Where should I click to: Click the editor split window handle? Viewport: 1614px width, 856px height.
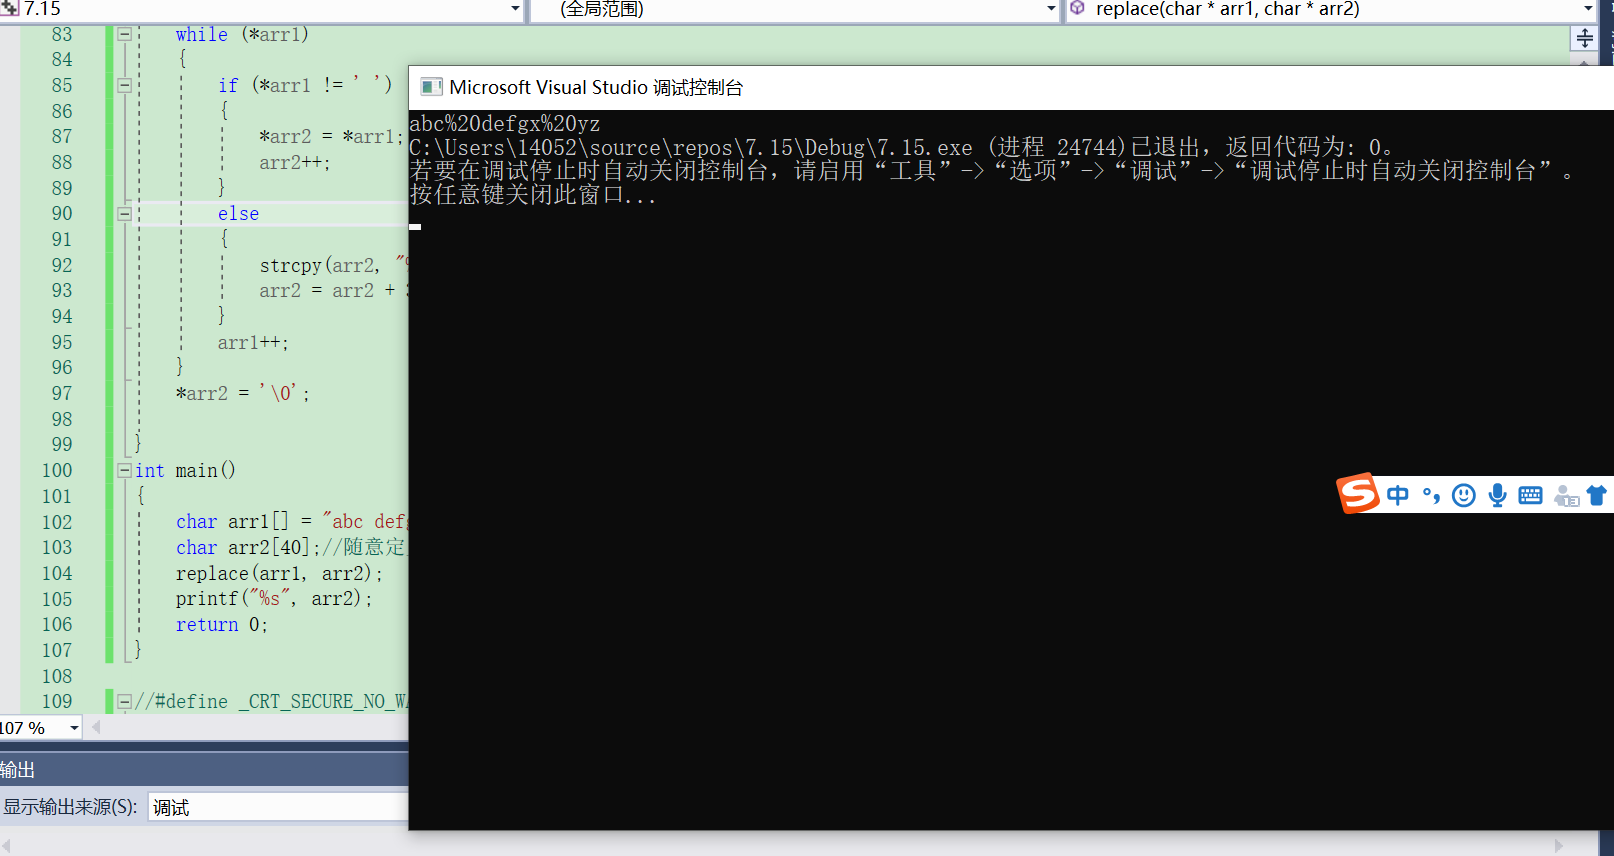pos(1585,38)
